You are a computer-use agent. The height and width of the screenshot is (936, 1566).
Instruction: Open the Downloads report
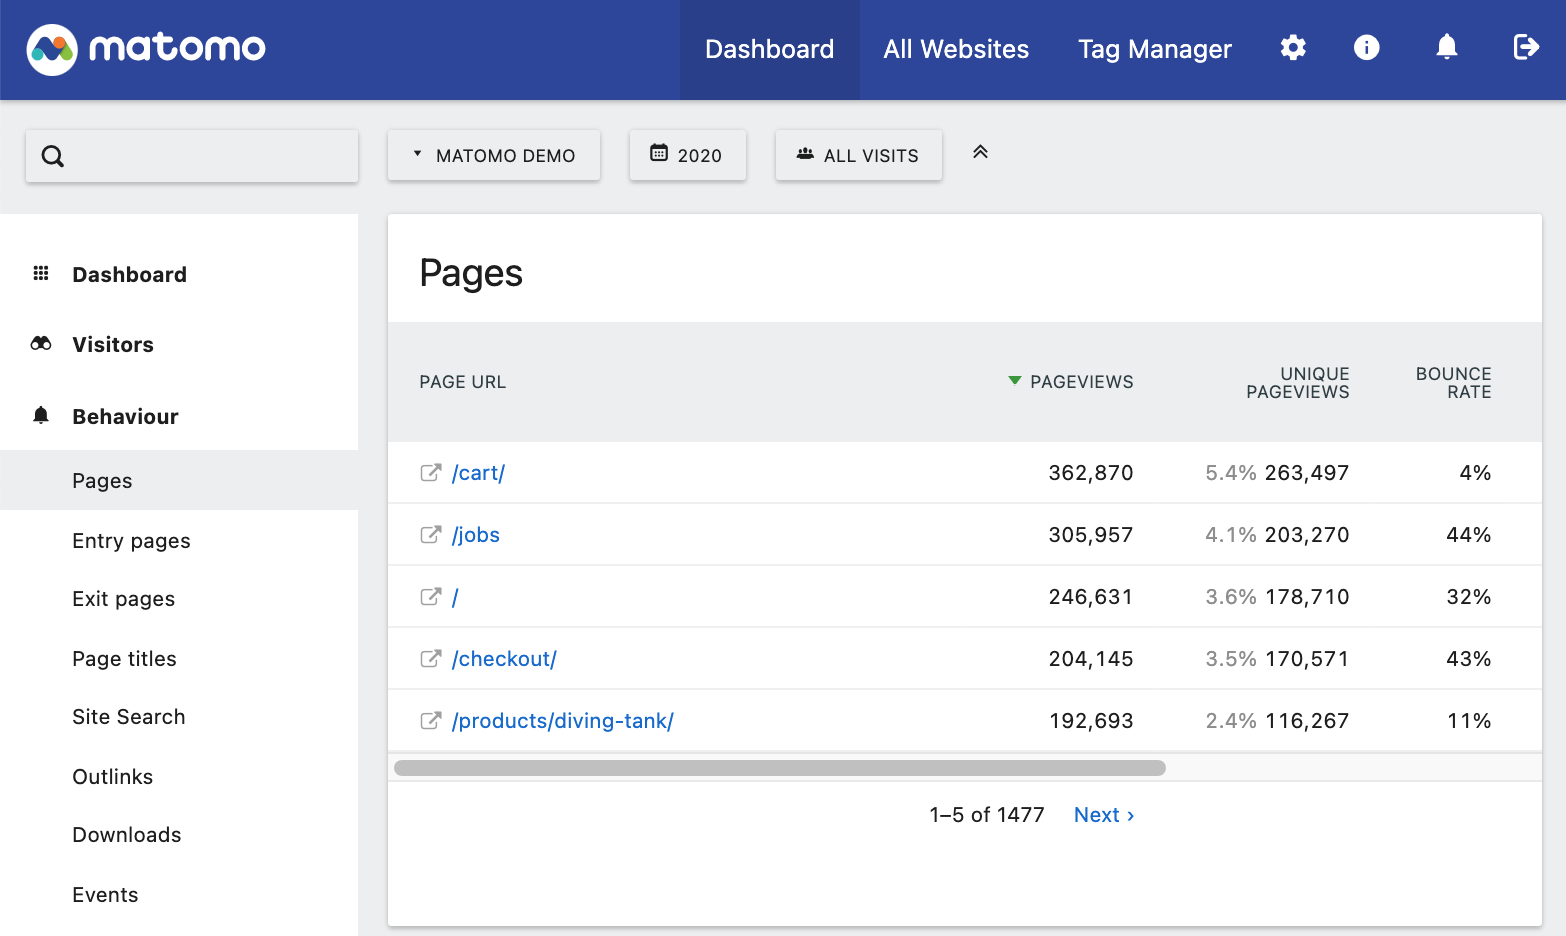126,834
